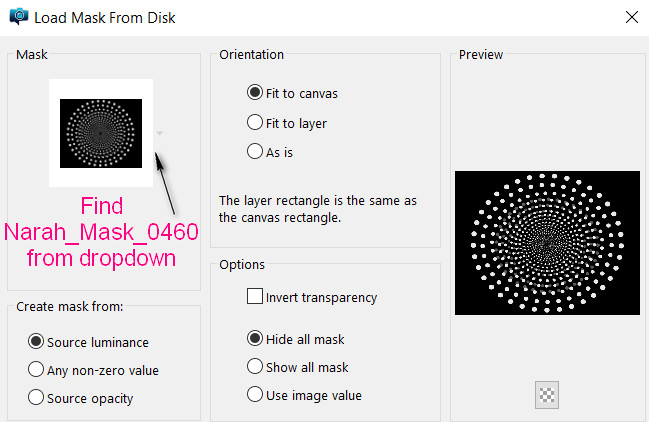Select Fit to canvas orientation

(255, 93)
